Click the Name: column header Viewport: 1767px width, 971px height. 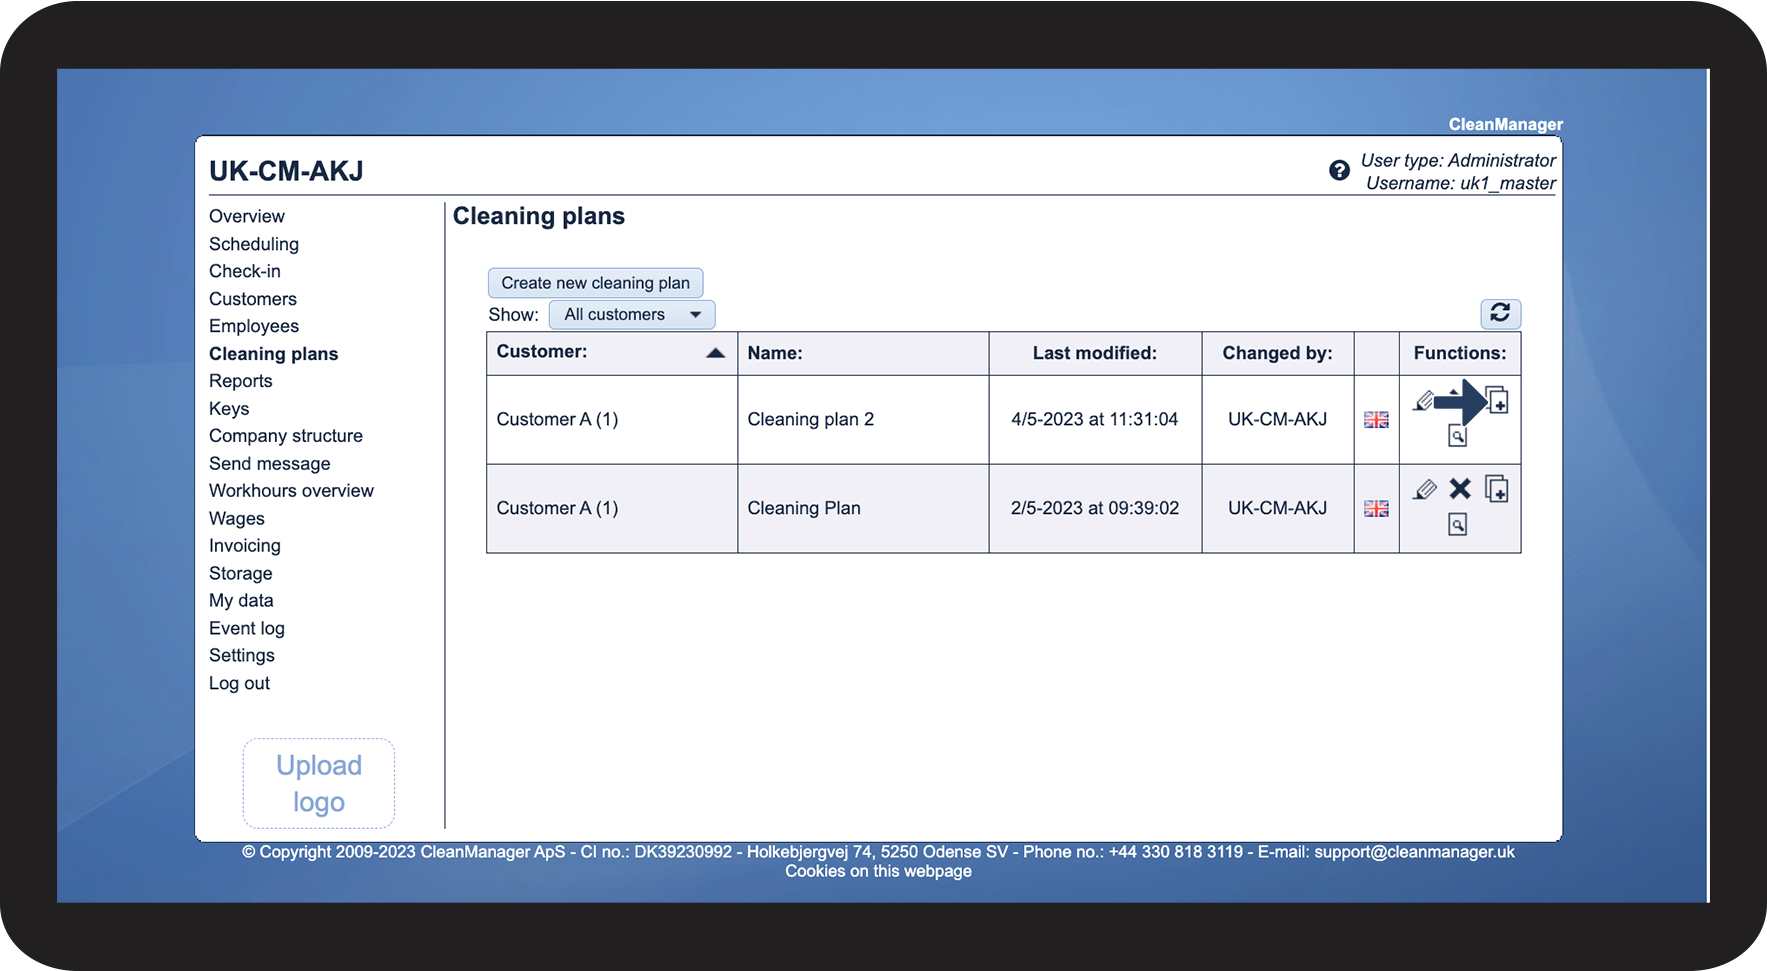pos(775,353)
